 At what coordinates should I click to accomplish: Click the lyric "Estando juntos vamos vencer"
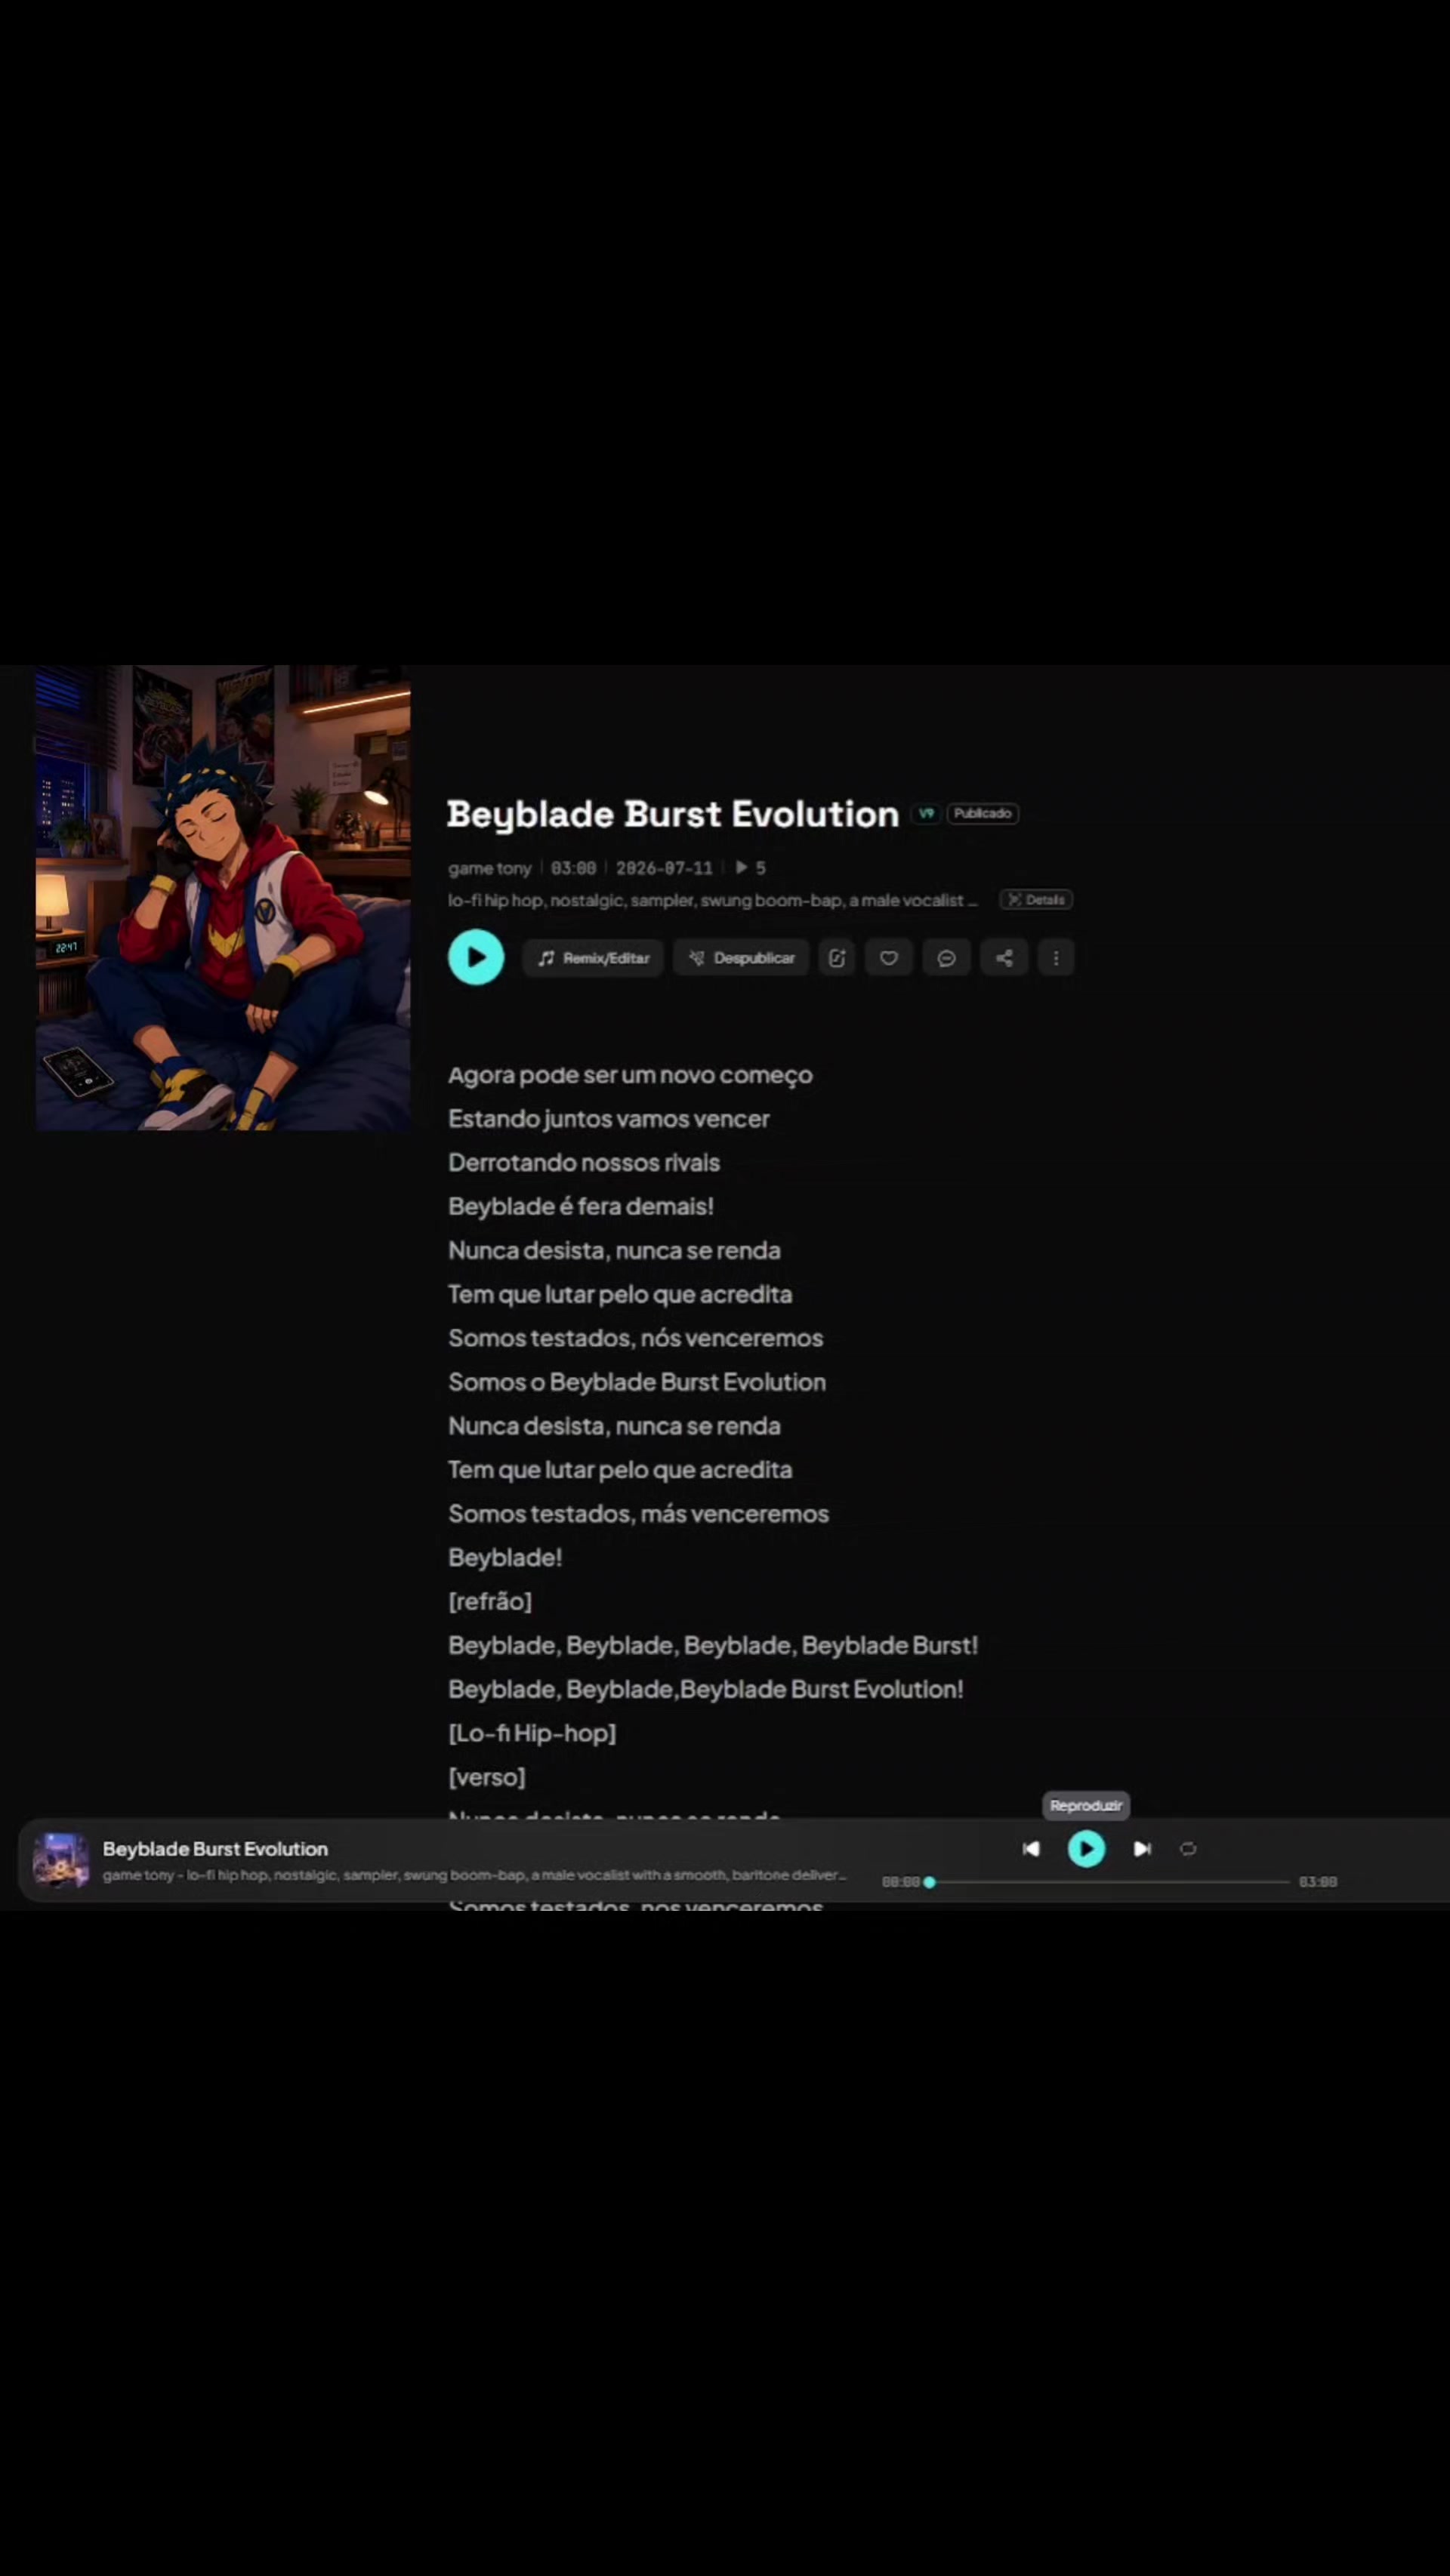pyautogui.click(x=609, y=1119)
